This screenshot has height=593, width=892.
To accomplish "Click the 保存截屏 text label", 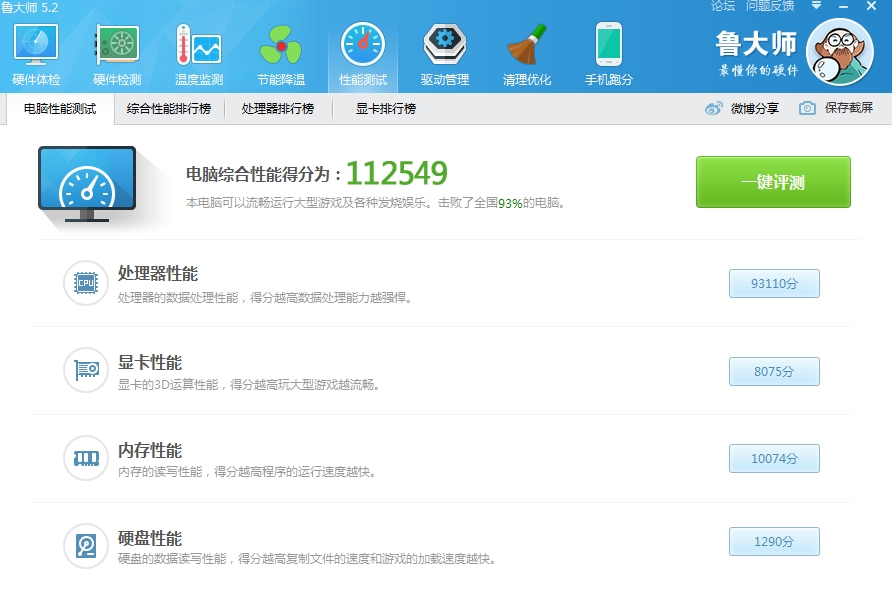I will pos(849,108).
